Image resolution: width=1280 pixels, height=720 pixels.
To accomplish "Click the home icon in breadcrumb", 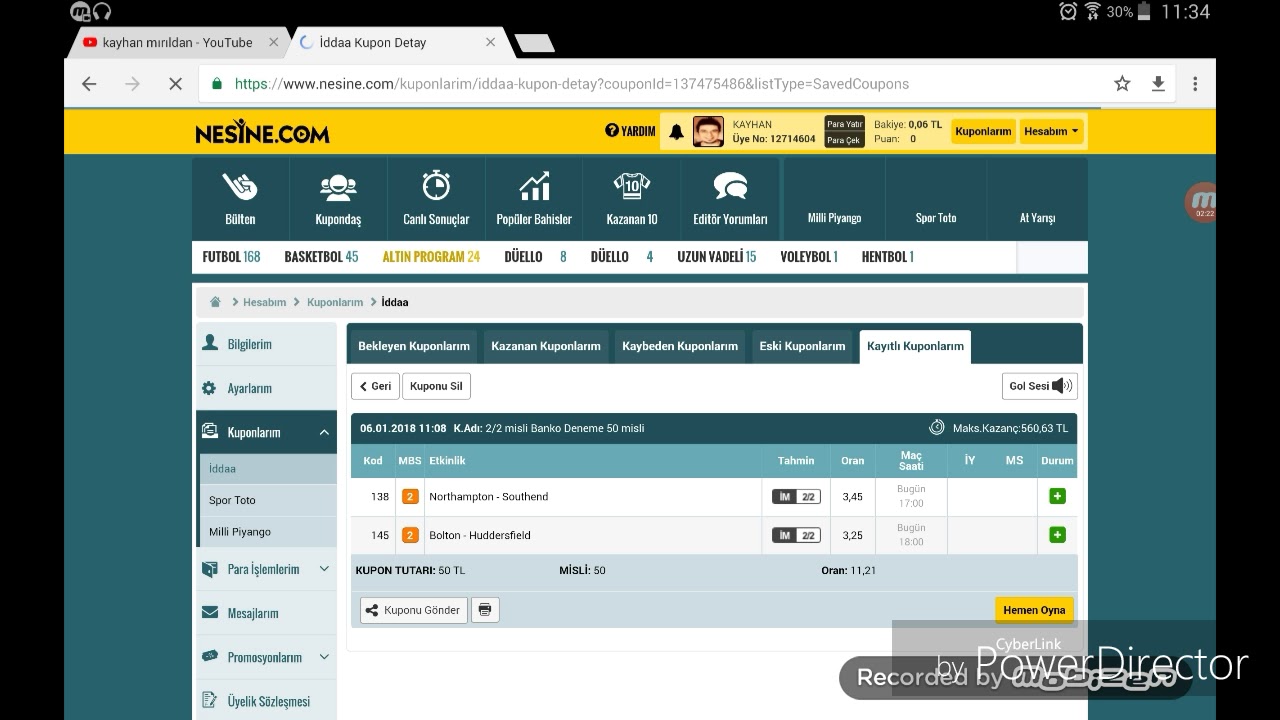I will pos(215,302).
